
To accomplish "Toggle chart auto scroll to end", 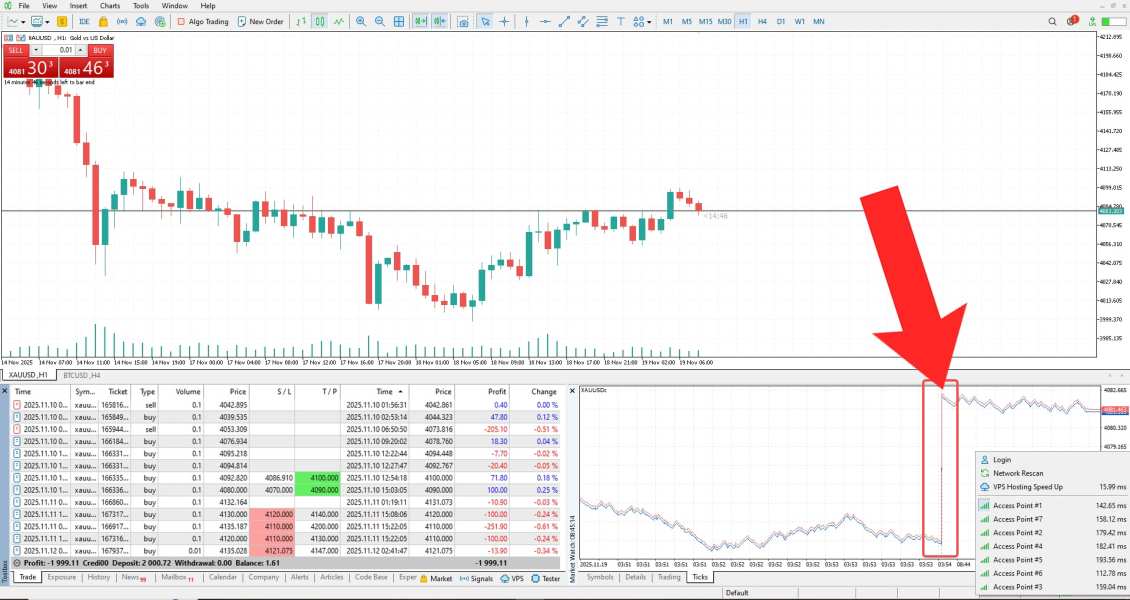I will [420, 22].
